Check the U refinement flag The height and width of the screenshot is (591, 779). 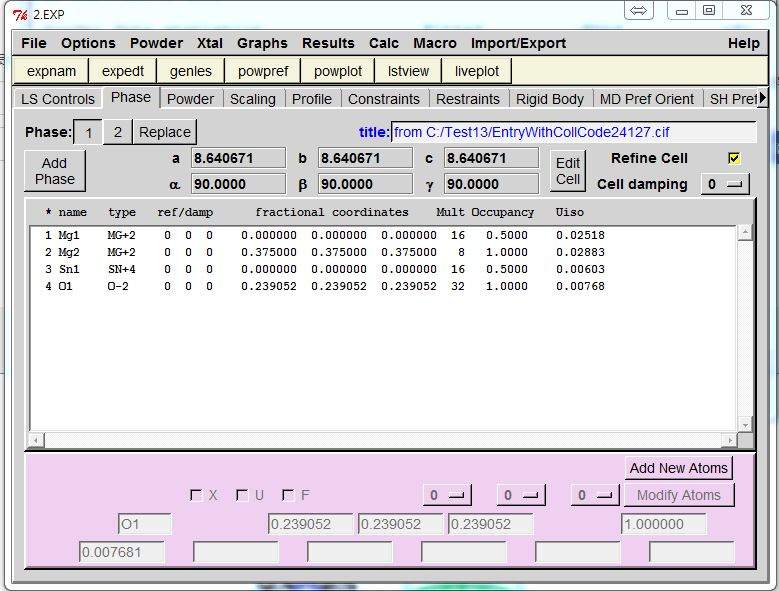tap(242, 495)
